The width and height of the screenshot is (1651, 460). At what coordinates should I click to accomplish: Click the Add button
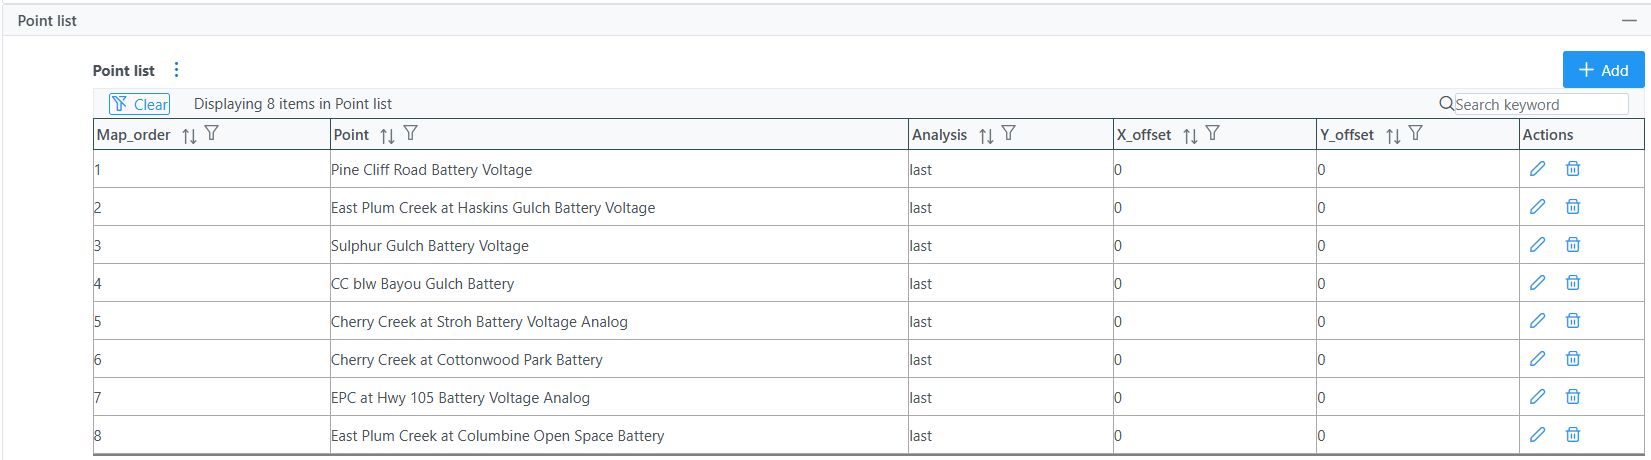pos(1603,70)
